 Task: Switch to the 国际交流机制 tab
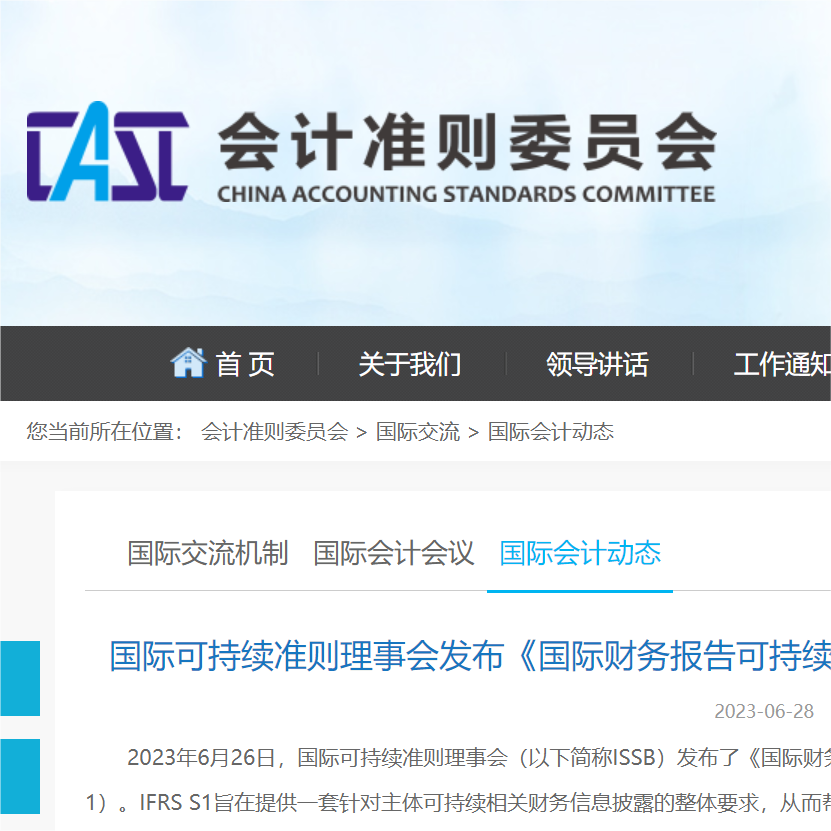point(207,553)
